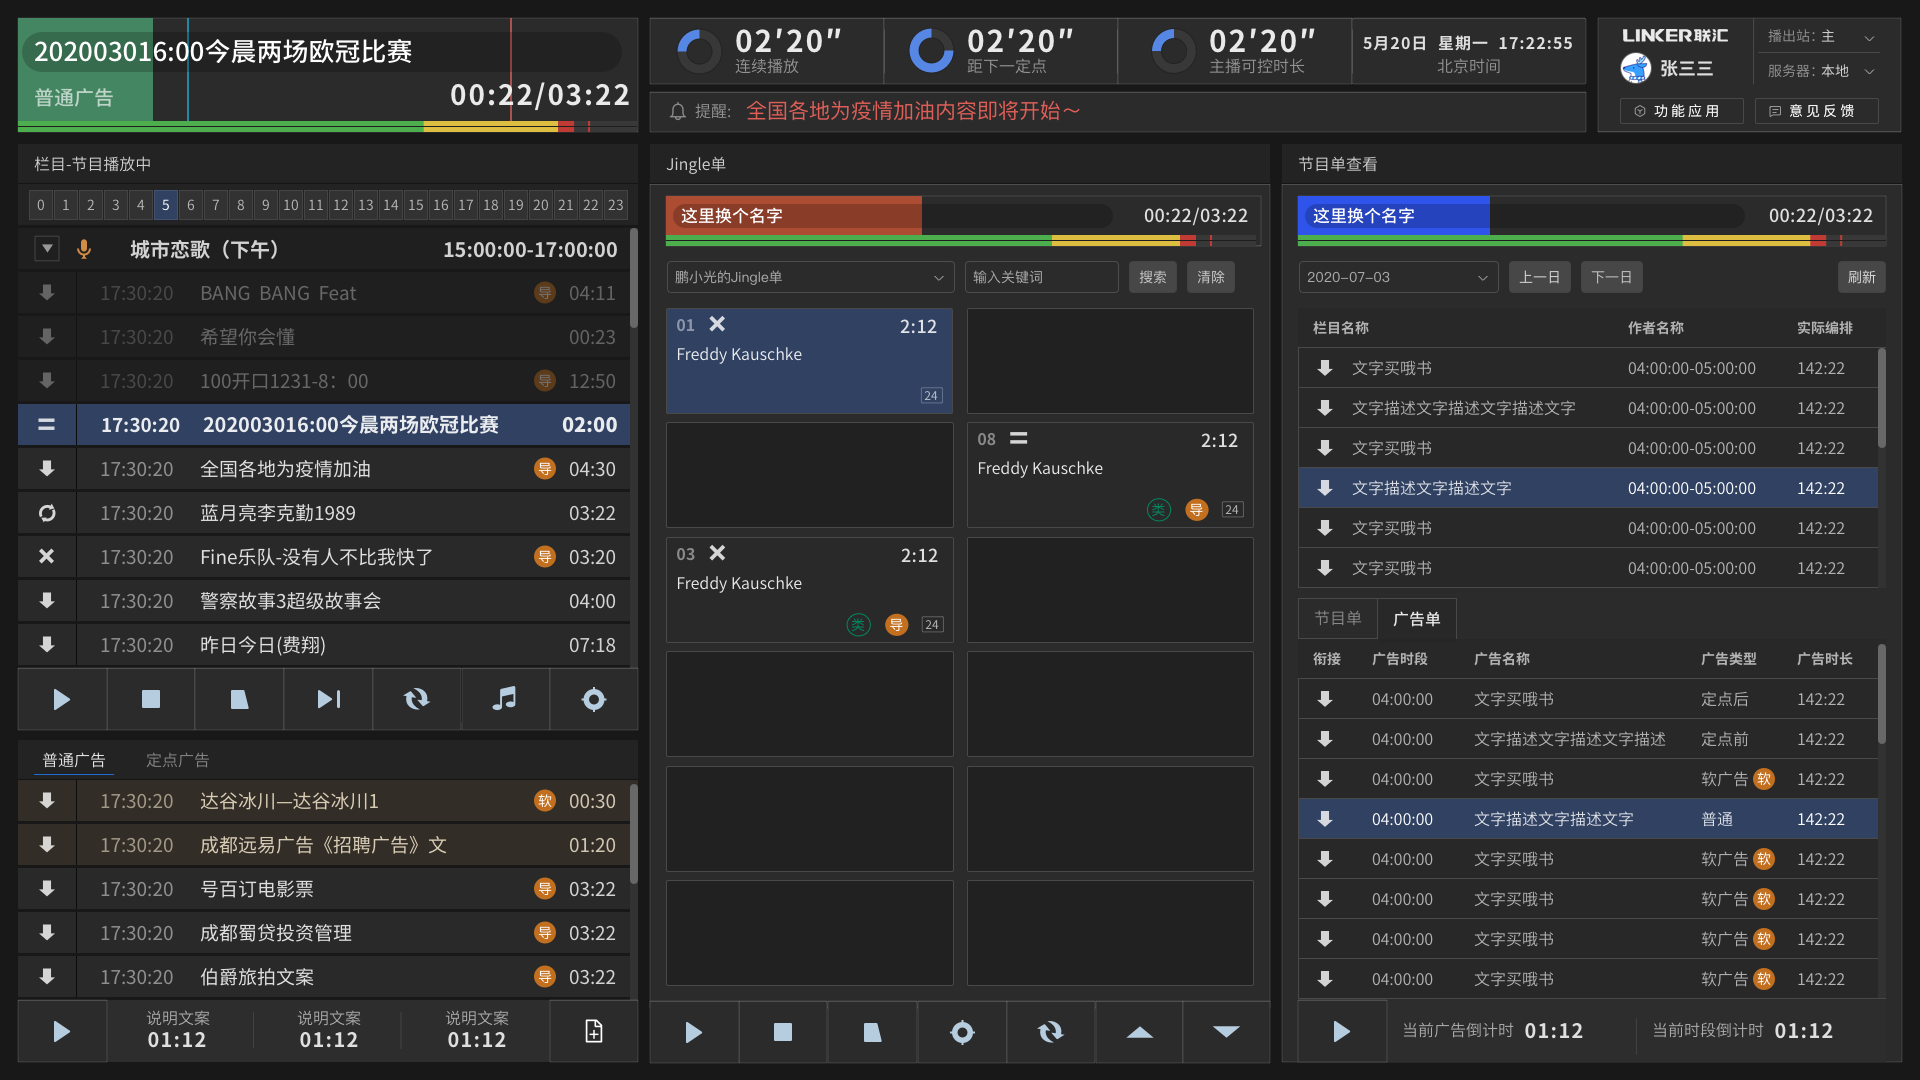Screen dimensions: 1920x1080
Task: Switch to the 定点广告 tab
Action: coord(177,760)
